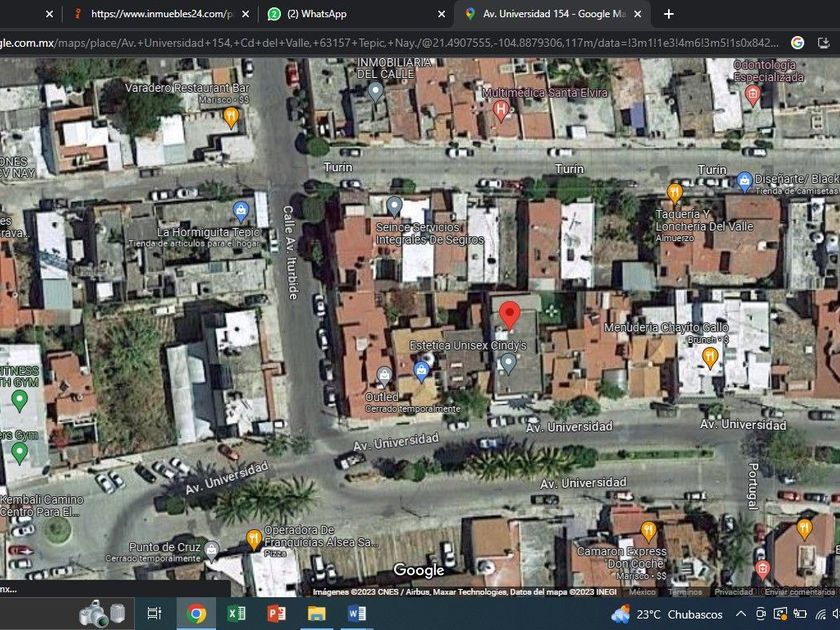Show hidden system tray icons
Screen dimensions: 840x630
741,614
